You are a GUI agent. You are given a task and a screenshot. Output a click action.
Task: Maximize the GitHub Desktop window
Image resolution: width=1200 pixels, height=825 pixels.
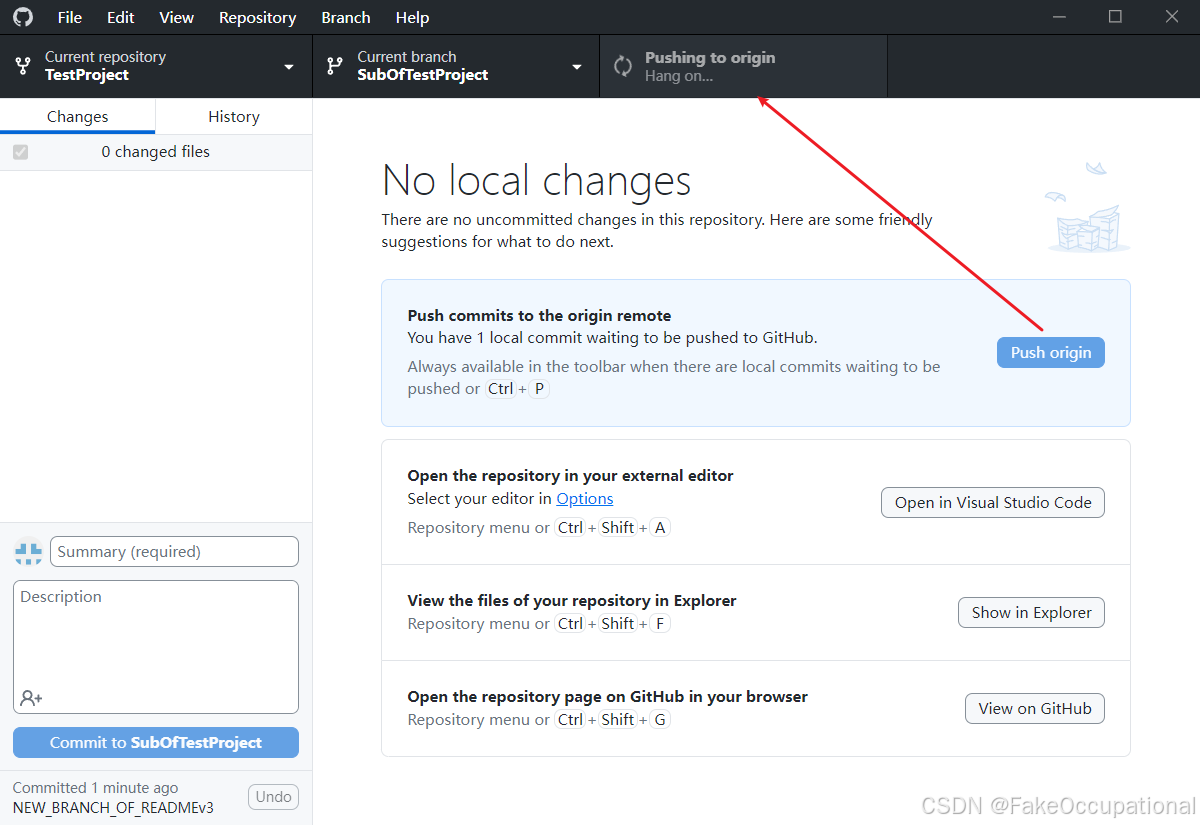(x=1116, y=17)
